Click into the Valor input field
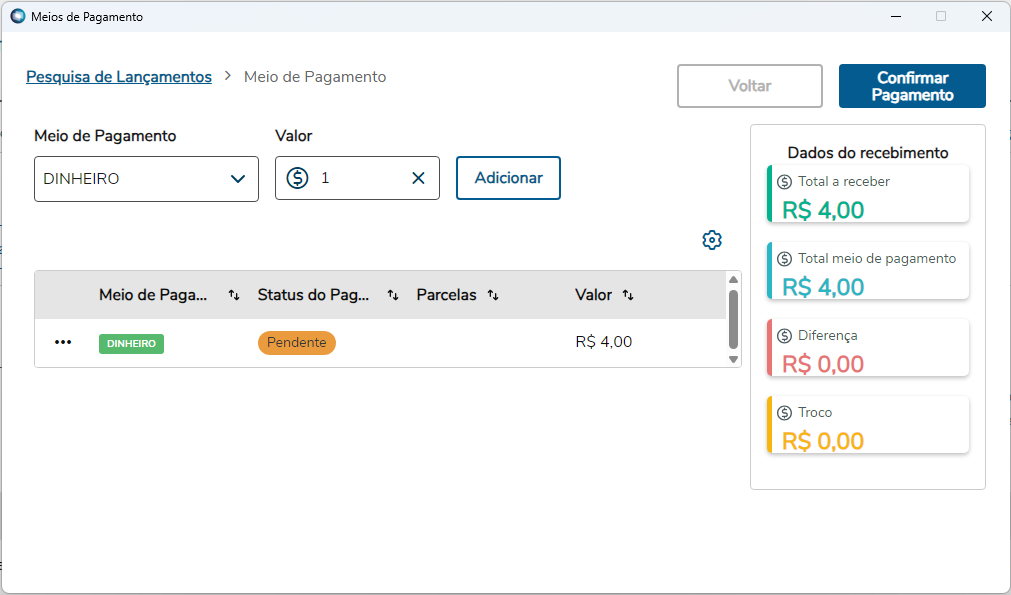Screen dimensions: 1011x595 [360, 178]
